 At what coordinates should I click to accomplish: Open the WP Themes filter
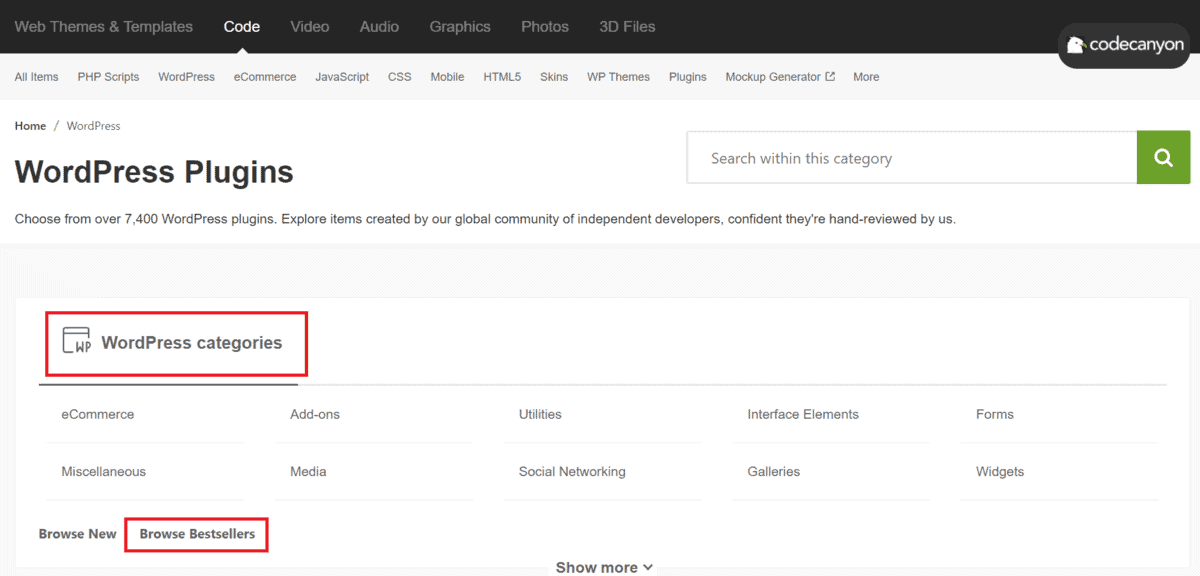click(618, 76)
